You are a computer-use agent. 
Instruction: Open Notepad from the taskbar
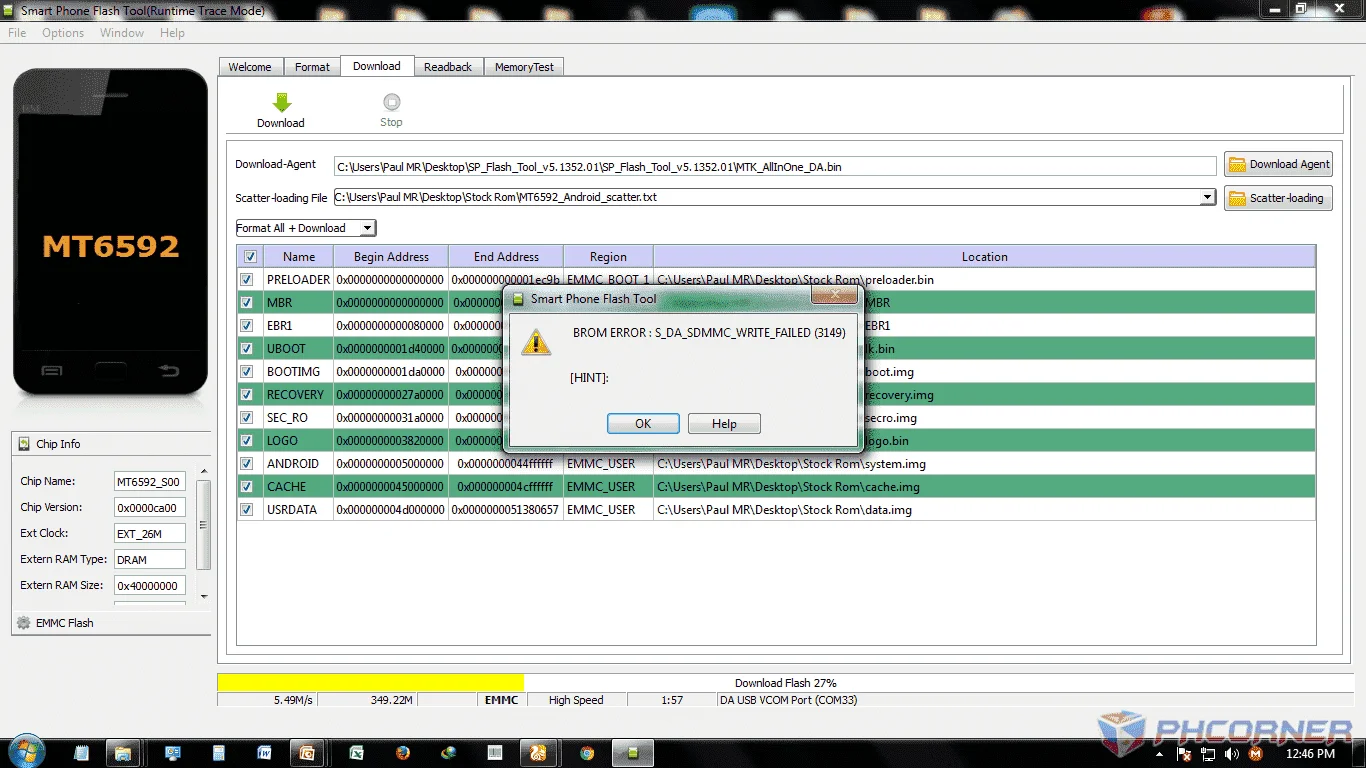click(x=82, y=753)
